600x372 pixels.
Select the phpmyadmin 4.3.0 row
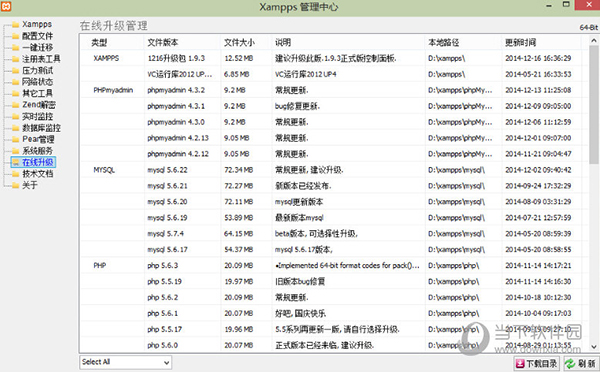click(335, 122)
